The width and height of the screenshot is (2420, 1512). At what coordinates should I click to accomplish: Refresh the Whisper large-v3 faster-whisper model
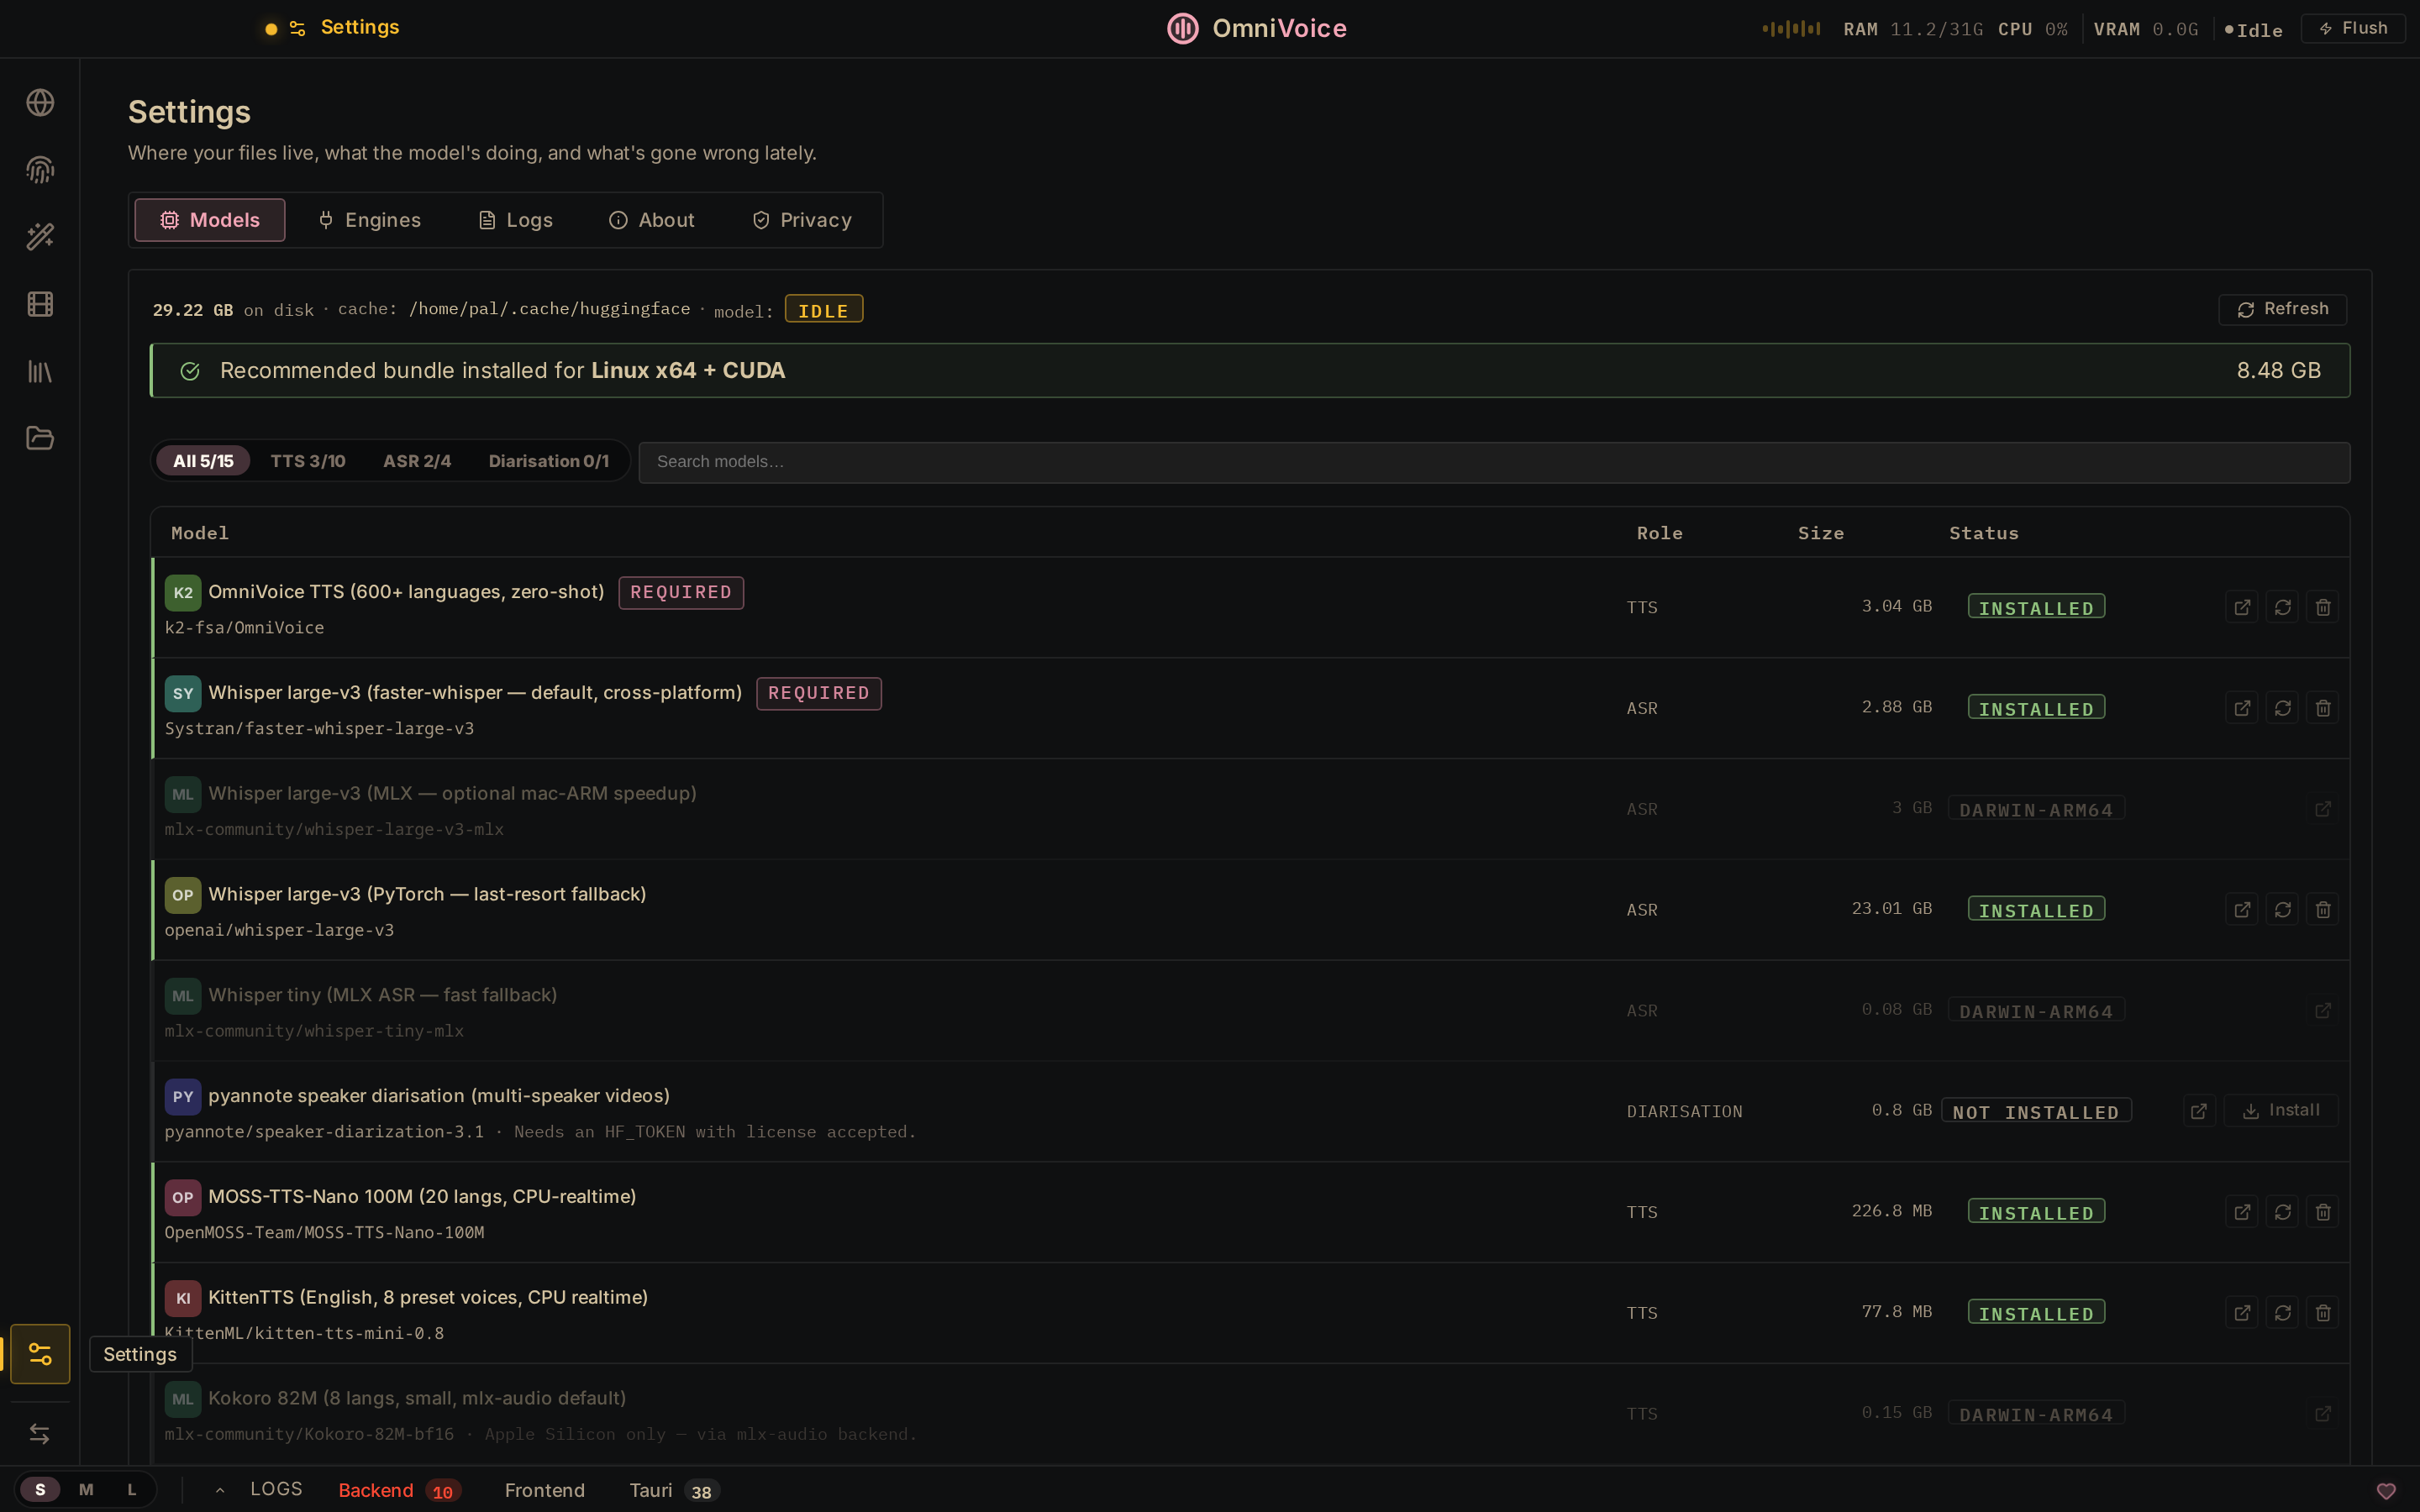[x=2282, y=707]
